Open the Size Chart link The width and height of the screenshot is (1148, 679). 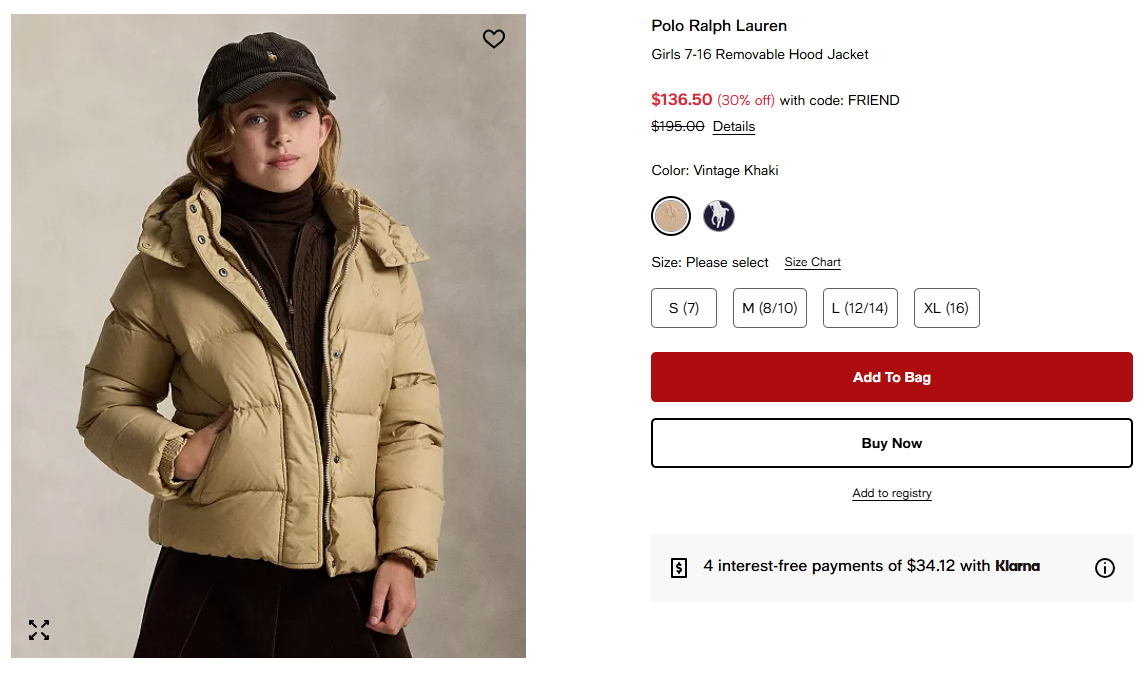click(812, 262)
